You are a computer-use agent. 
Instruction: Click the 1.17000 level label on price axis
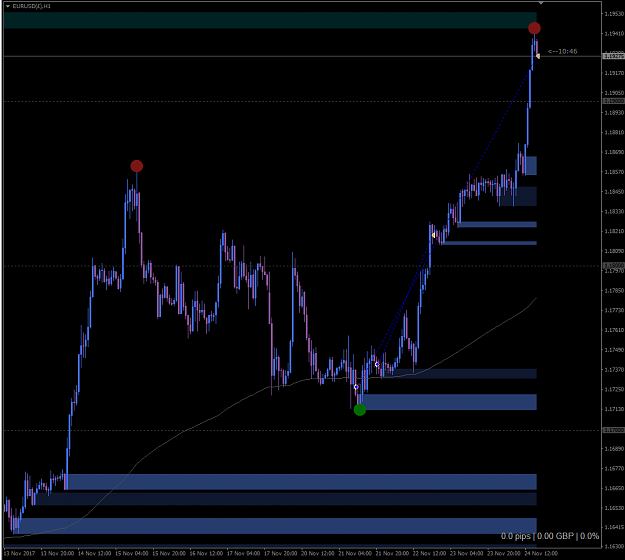[x=613, y=430]
